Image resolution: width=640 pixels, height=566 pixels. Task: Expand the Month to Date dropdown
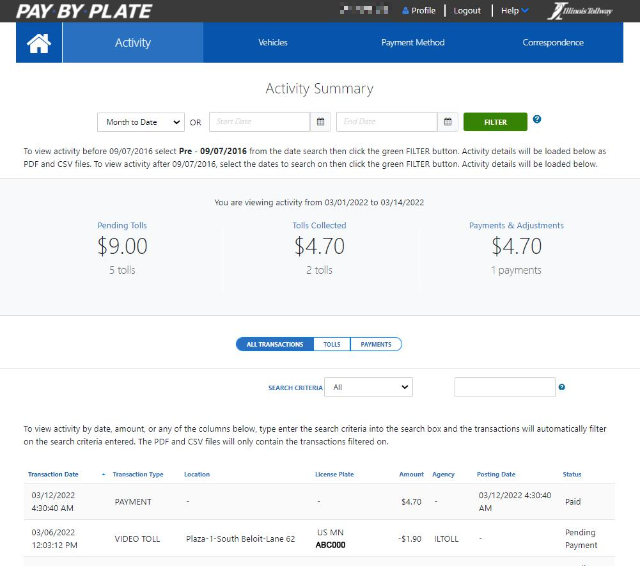(141, 122)
